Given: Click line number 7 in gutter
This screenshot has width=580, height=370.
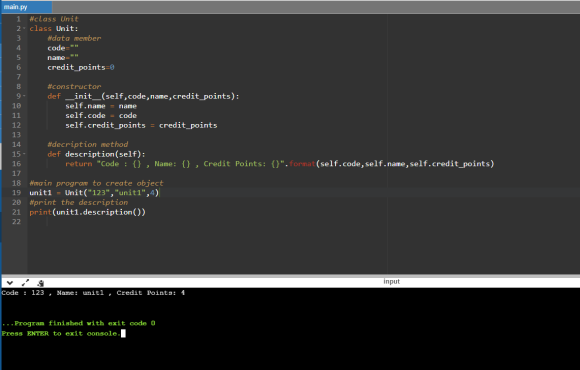Looking at the screenshot, I should coord(18,77).
